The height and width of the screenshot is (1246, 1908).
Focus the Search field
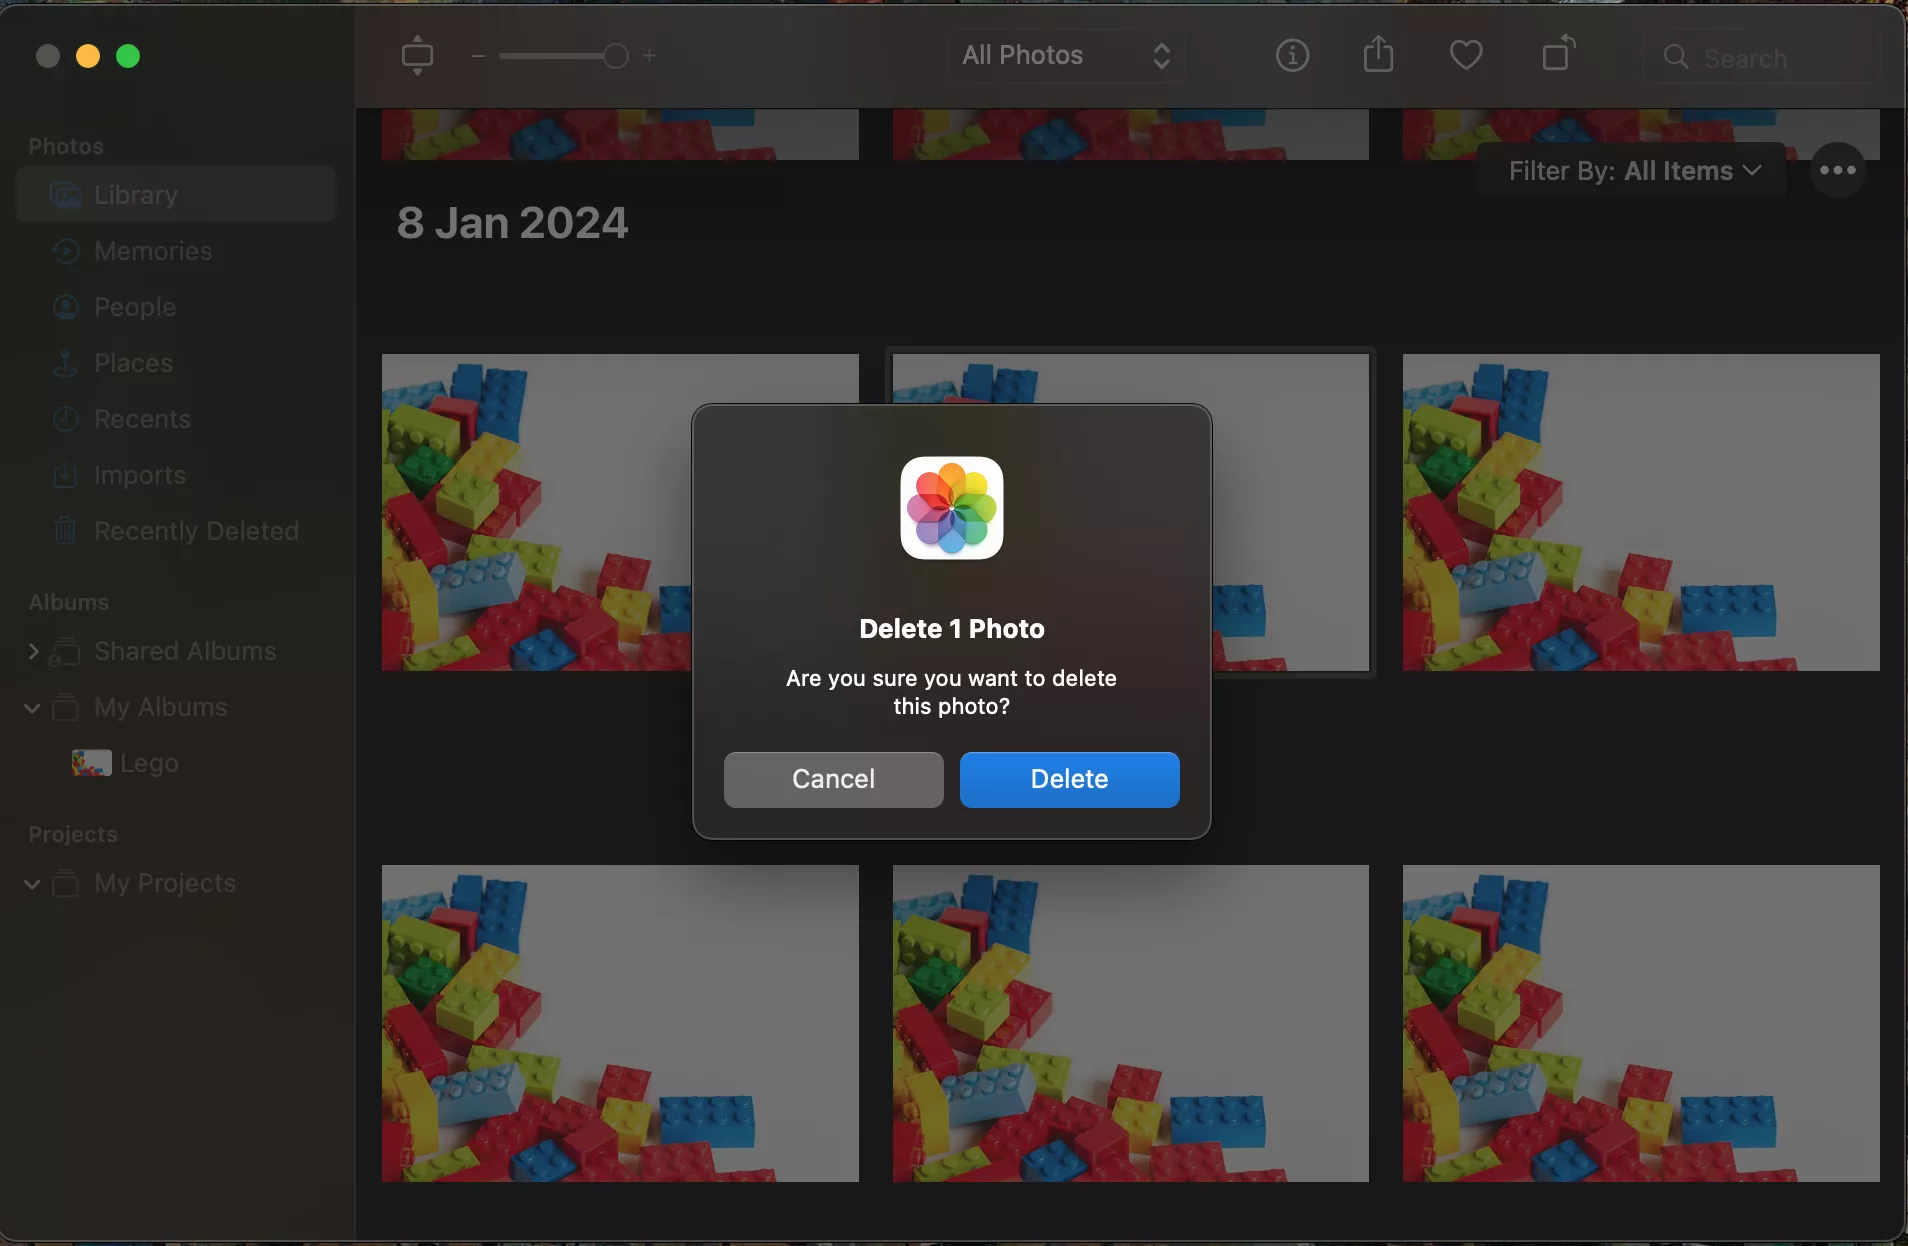coord(1762,58)
